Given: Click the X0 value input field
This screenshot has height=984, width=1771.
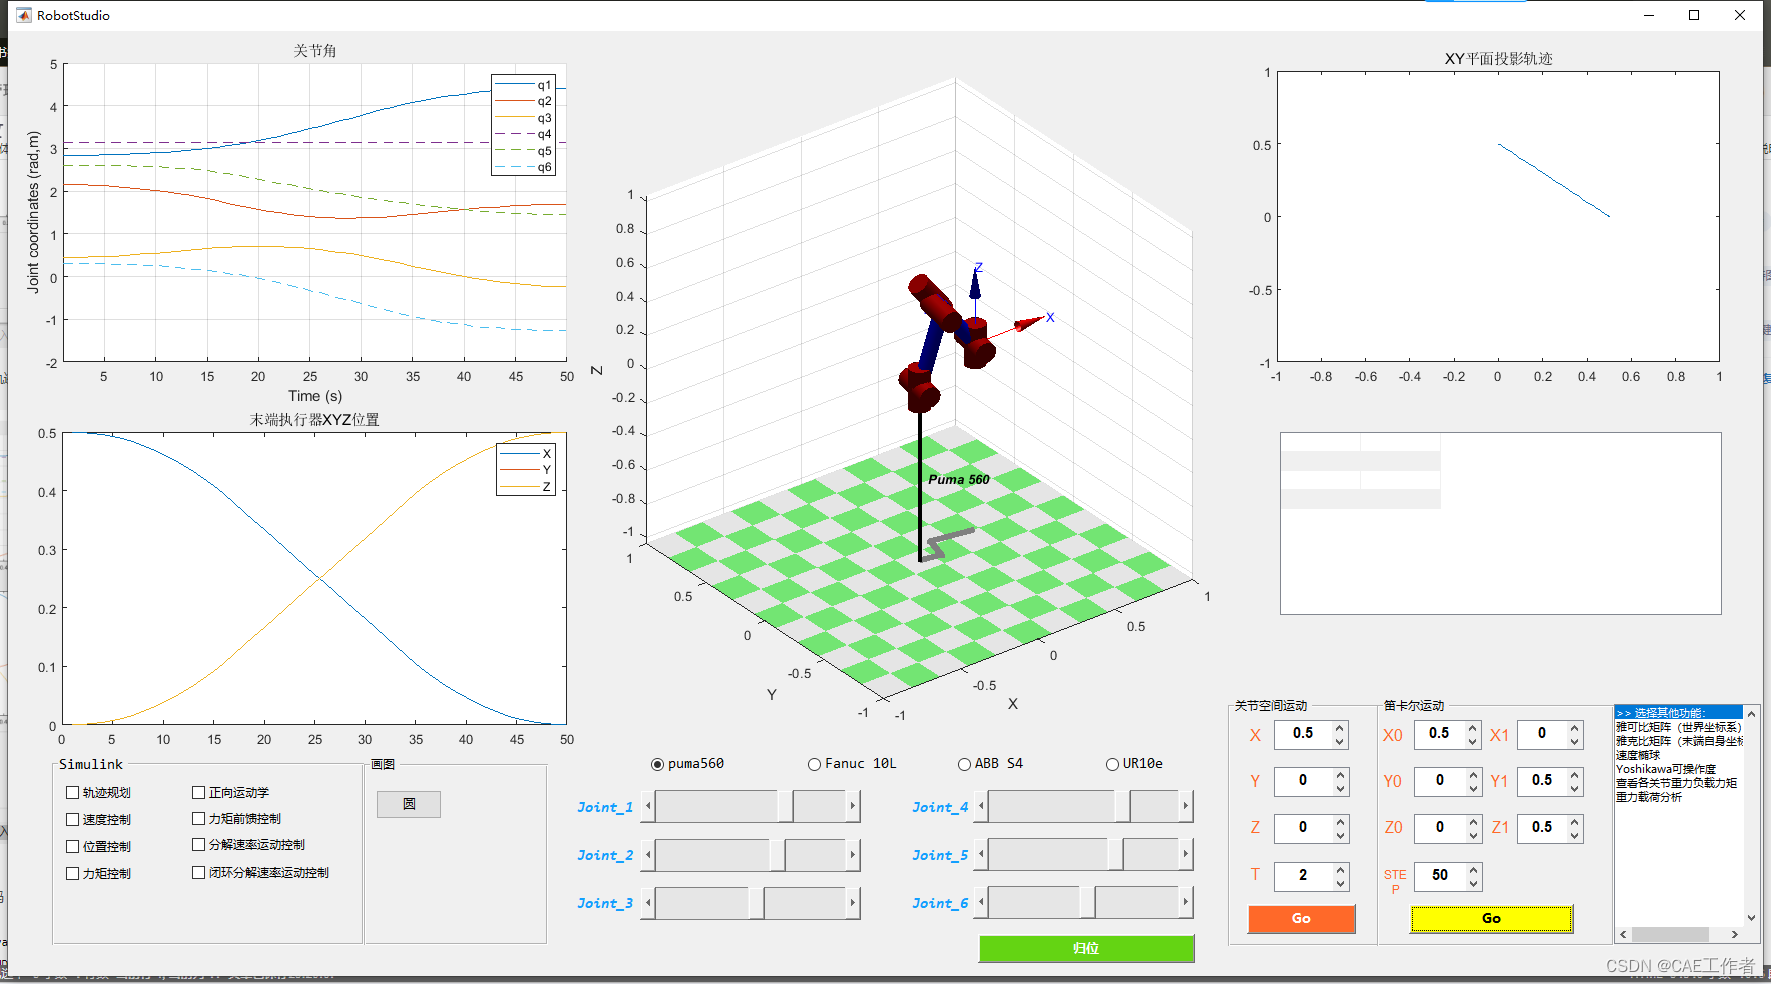Looking at the screenshot, I should point(1439,734).
